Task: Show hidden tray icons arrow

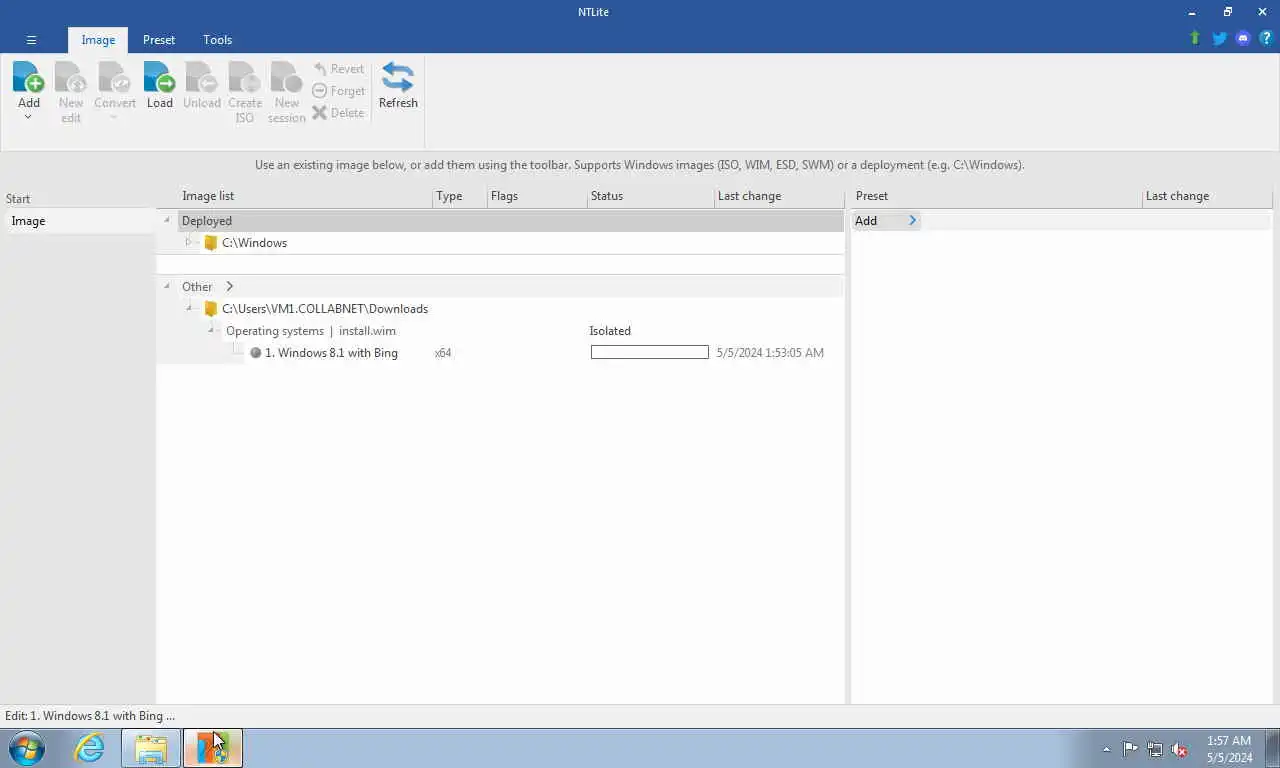Action: [x=1106, y=749]
